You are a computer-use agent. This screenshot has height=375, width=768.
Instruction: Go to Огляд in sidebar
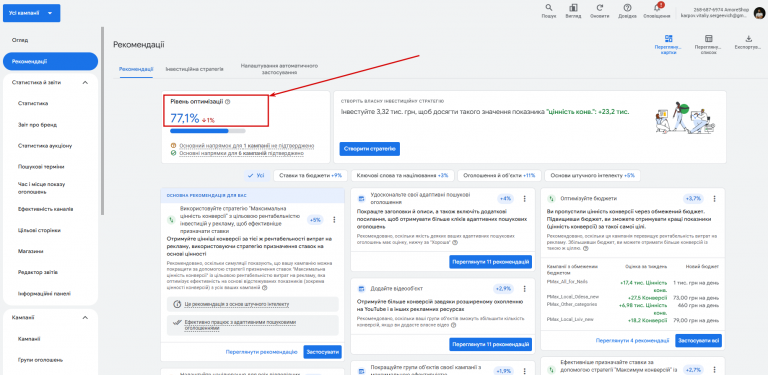coord(20,40)
